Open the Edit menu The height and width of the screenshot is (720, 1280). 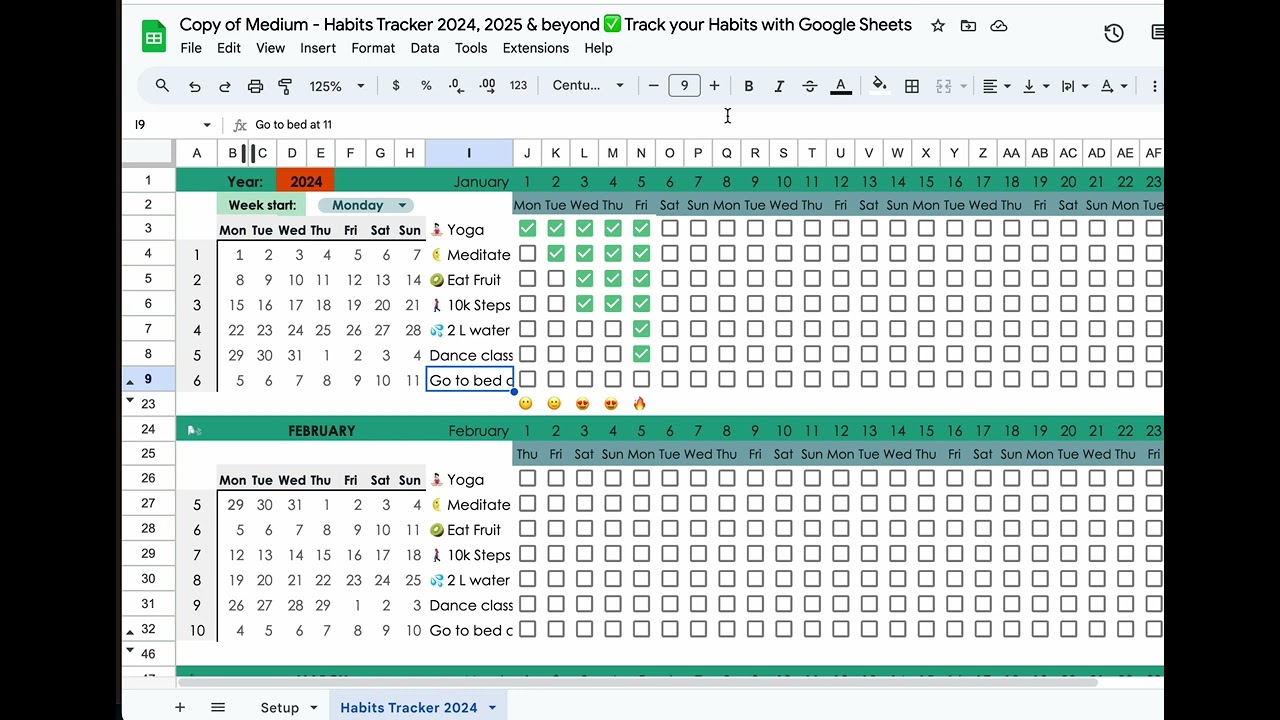pos(229,48)
